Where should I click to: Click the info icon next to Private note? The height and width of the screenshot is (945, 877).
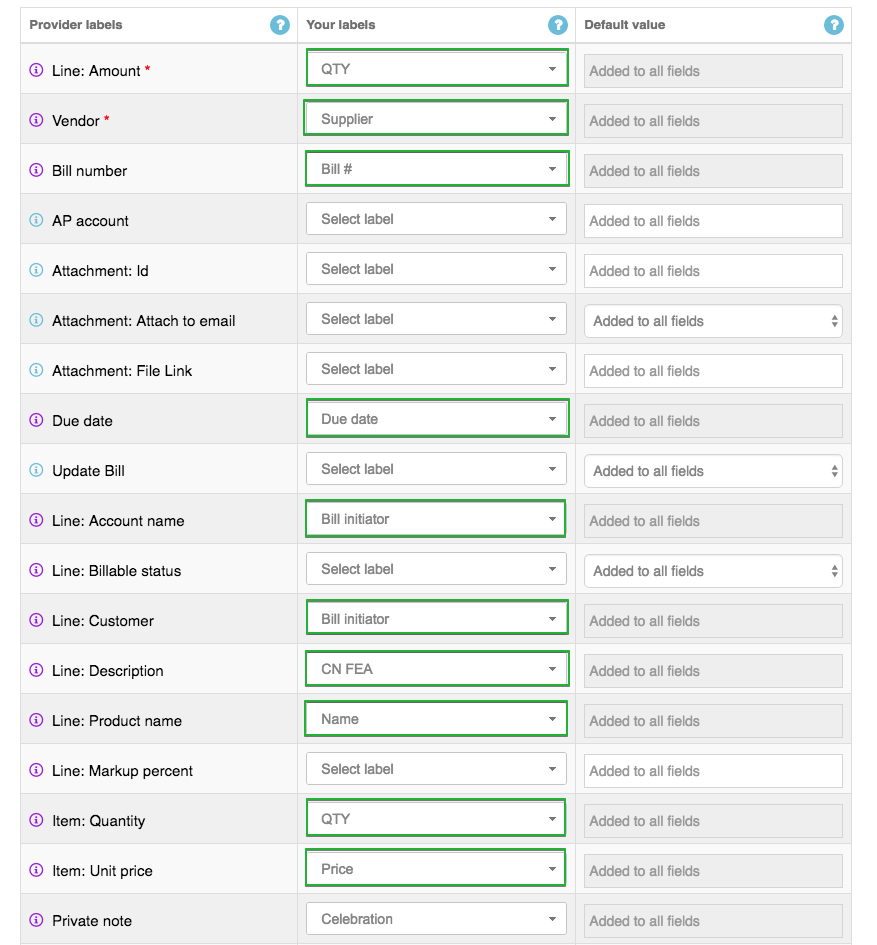[36, 921]
